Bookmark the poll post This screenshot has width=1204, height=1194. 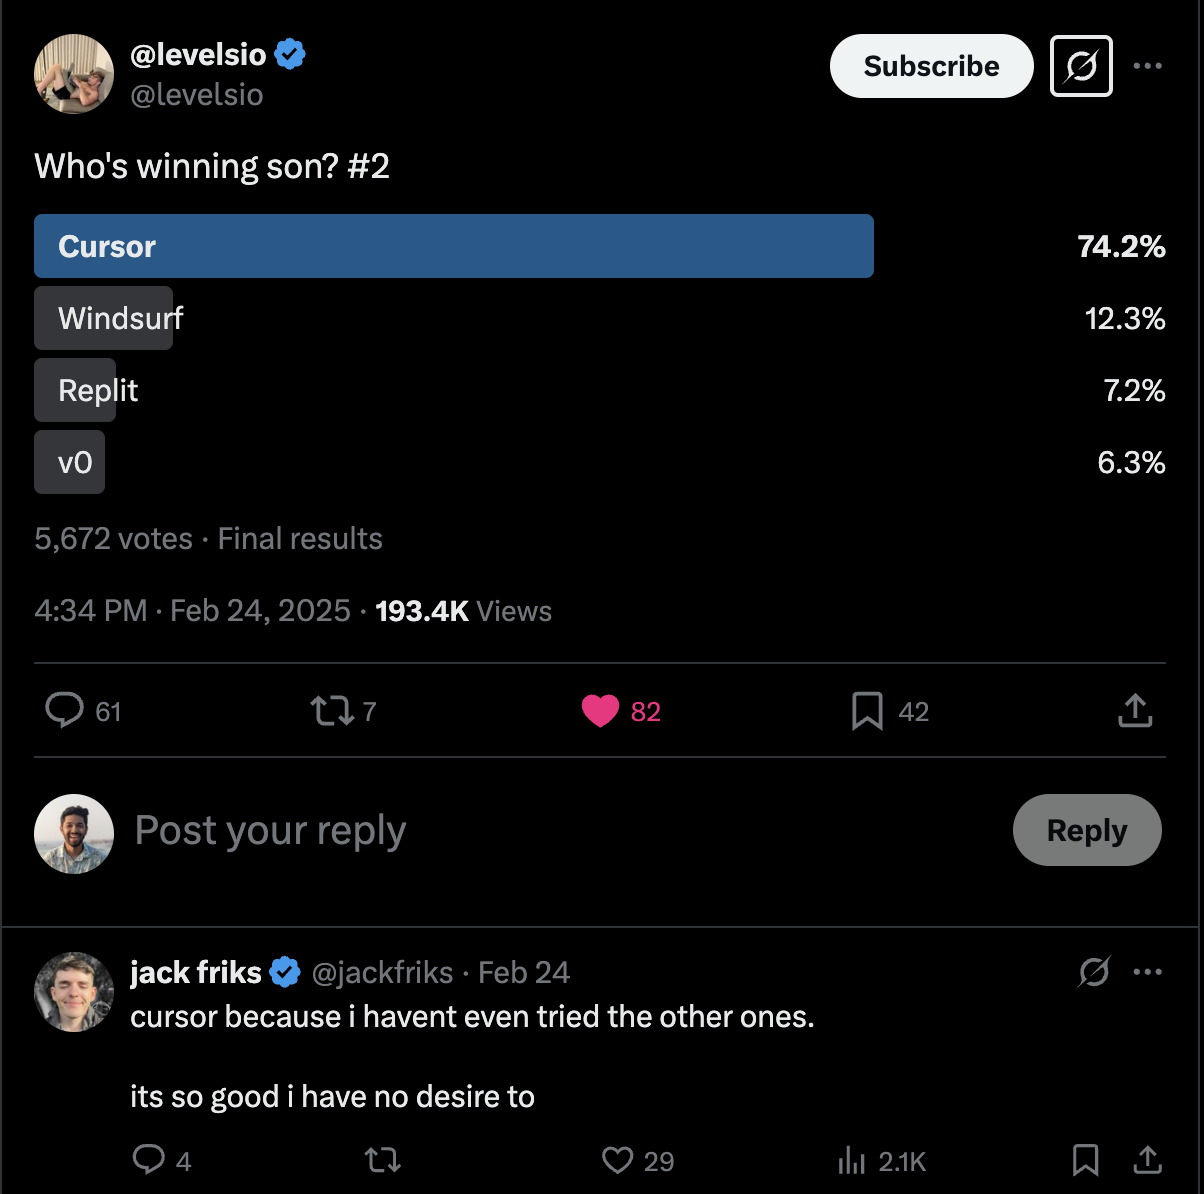tap(867, 711)
